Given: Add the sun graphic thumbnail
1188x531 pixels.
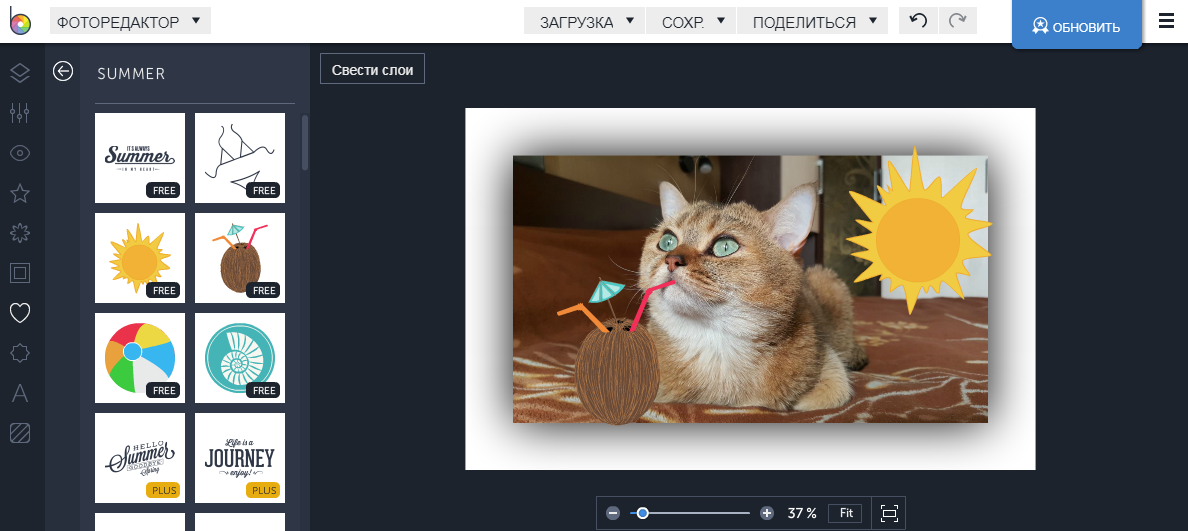Looking at the screenshot, I should [139, 258].
